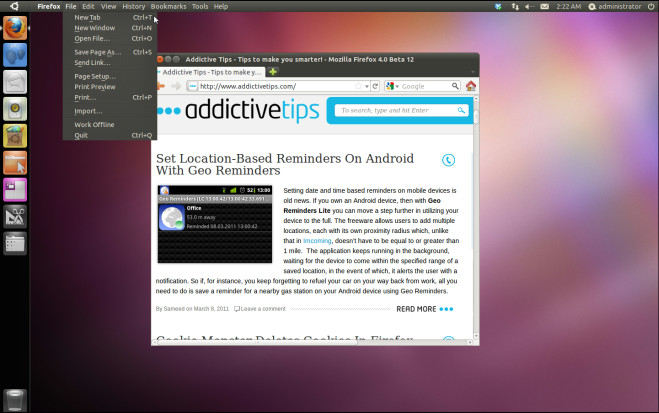Click the Geo Reminders screenshot thumbnail

click(x=215, y=224)
